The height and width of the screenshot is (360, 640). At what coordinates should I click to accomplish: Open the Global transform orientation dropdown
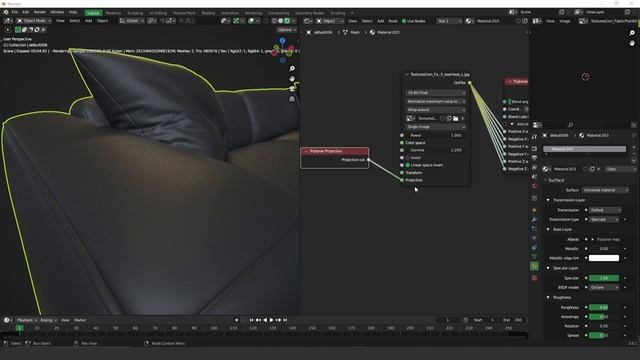click(131, 20)
